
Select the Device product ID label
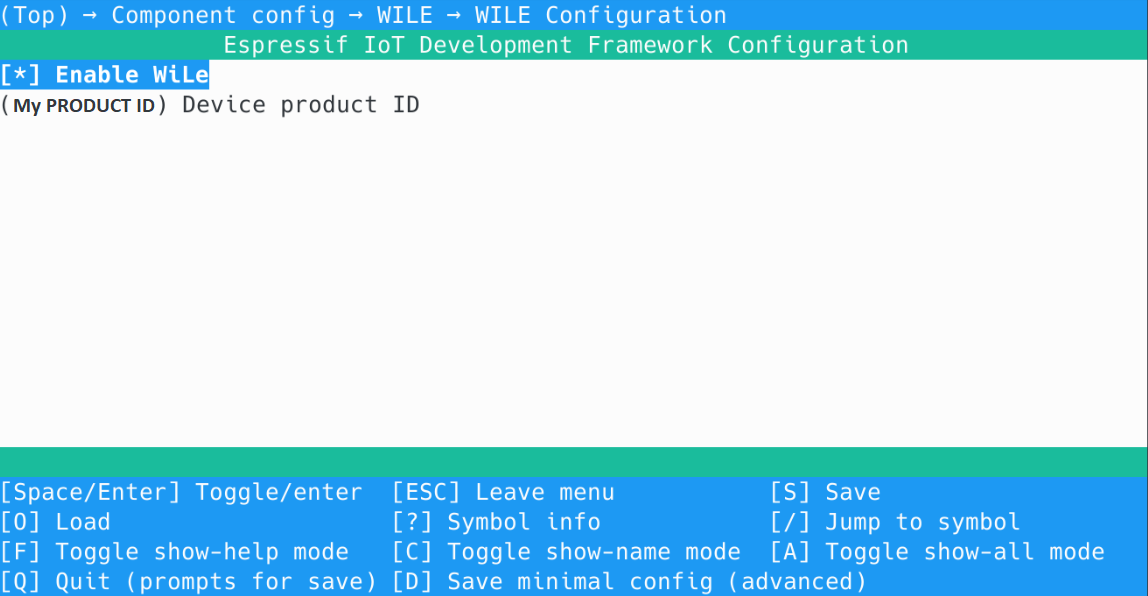tap(300, 105)
